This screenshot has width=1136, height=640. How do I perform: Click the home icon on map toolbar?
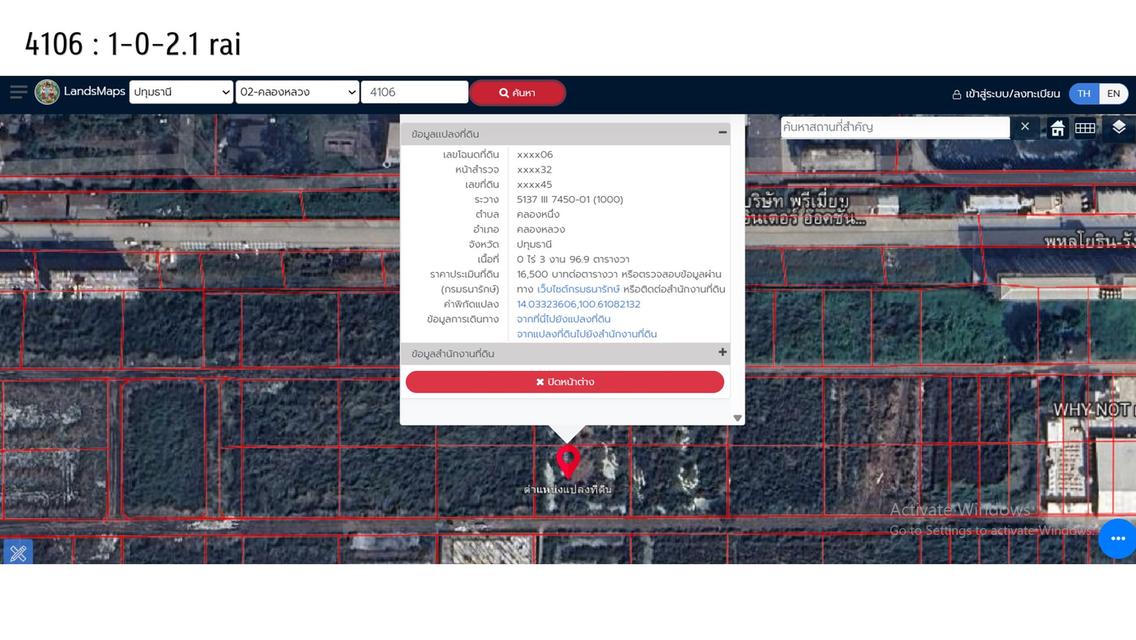[x=1057, y=128]
